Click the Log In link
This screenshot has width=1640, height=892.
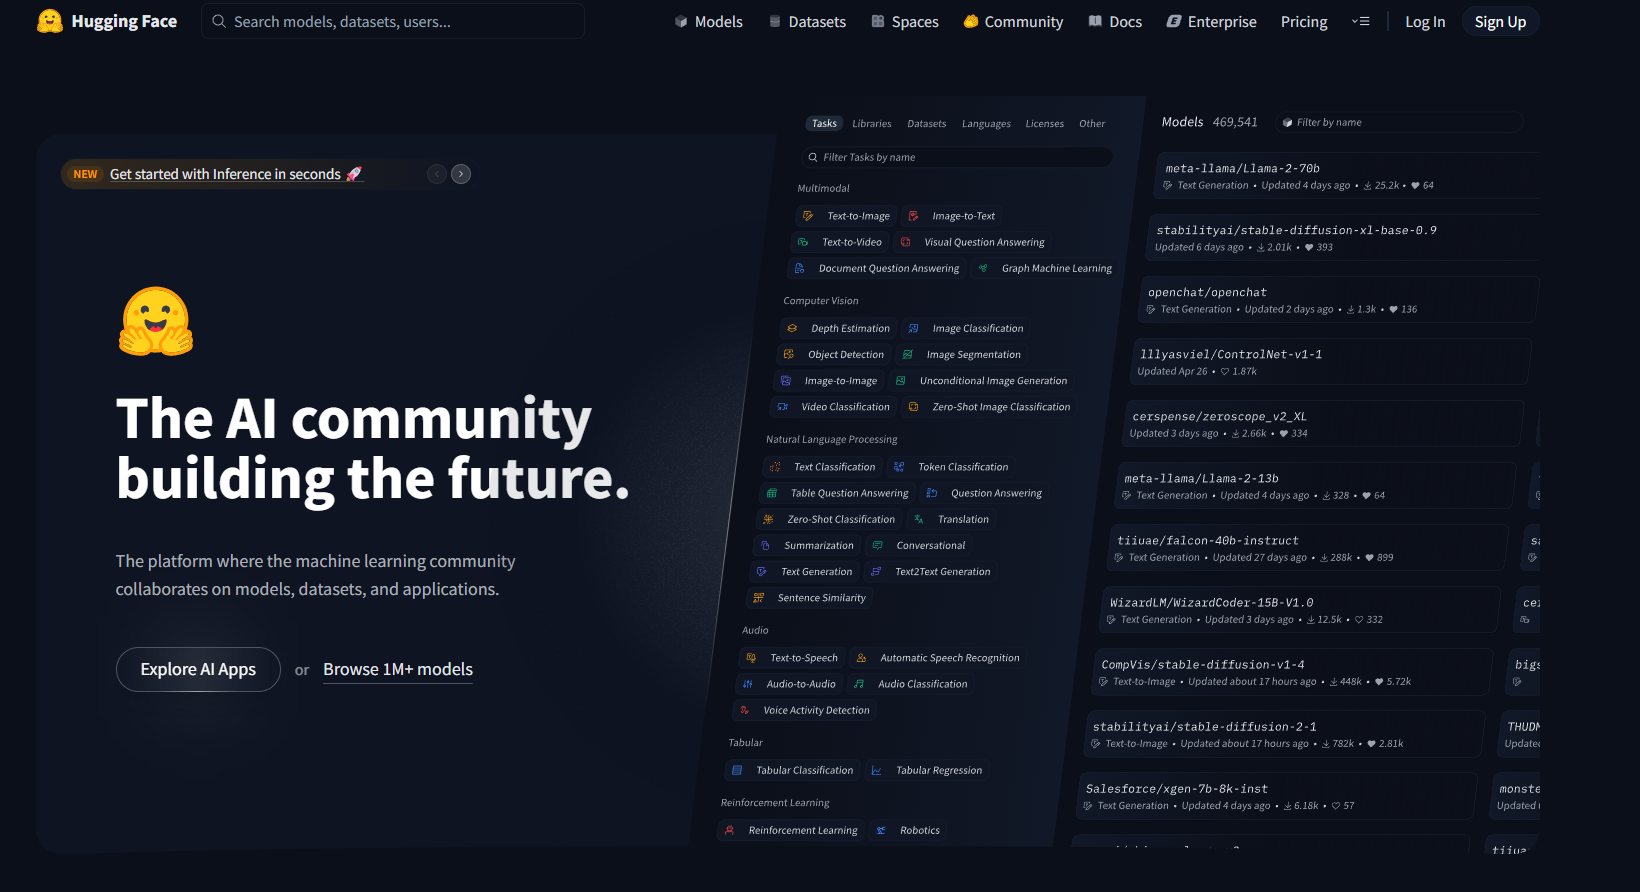click(x=1425, y=21)
